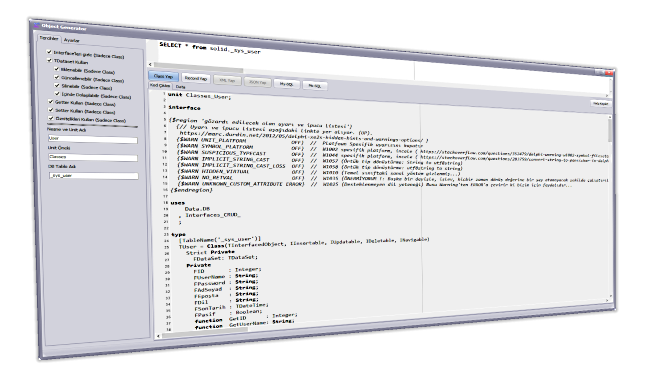Click the '{$WARN HIDDEN_VIRTUAL' directive line
Viewport: 645px width, 380px height.
[241, 171]
